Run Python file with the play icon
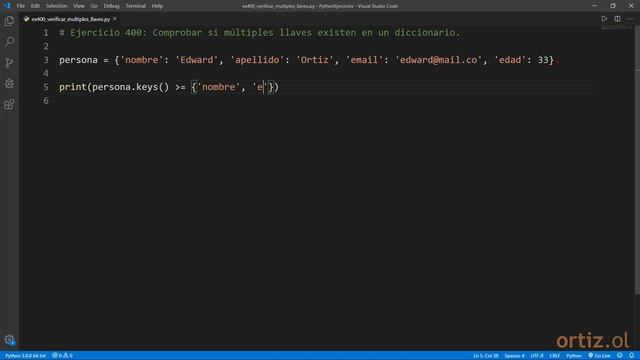This screenshot has height=360, width=640. point(604,19)
